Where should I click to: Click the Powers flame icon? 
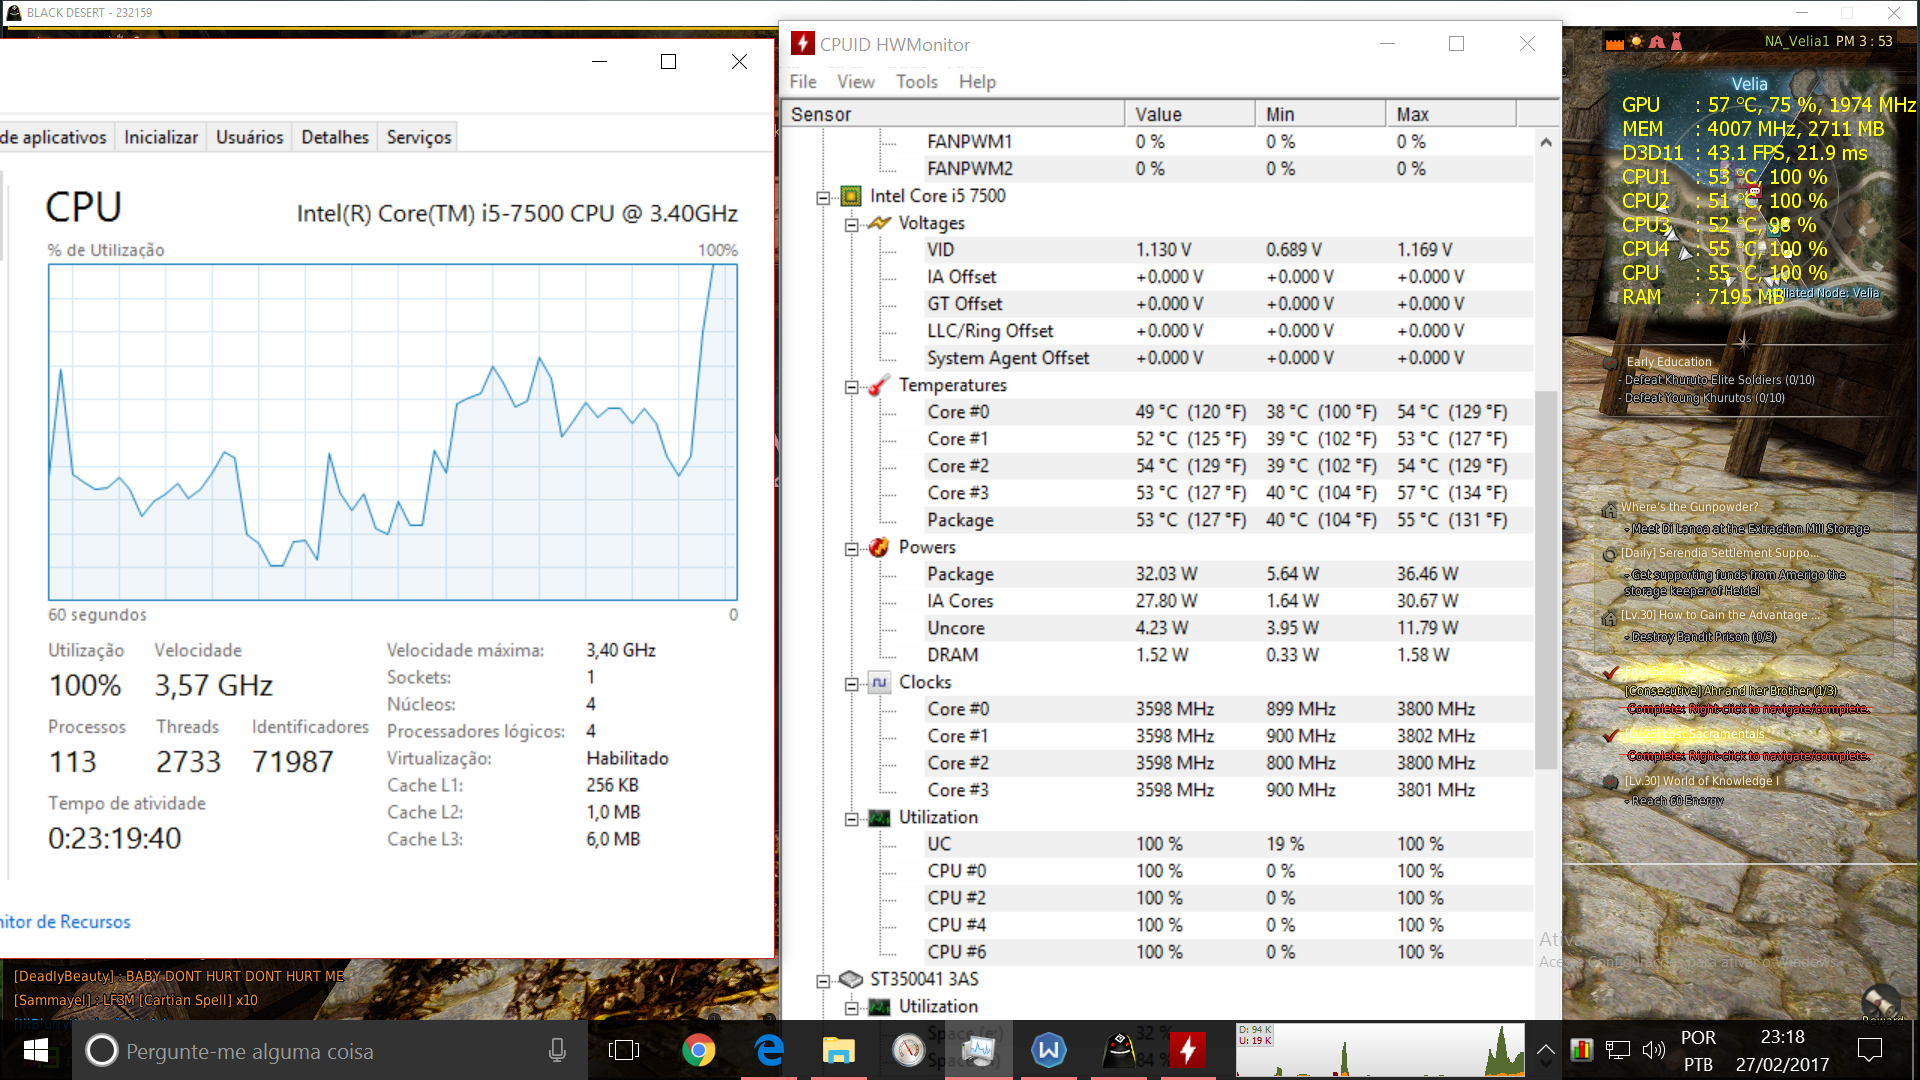point(879,547)
